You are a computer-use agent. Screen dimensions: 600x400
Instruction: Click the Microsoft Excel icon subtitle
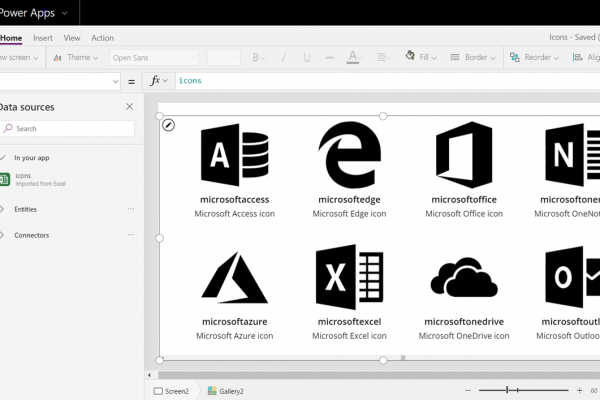point(349,336)
